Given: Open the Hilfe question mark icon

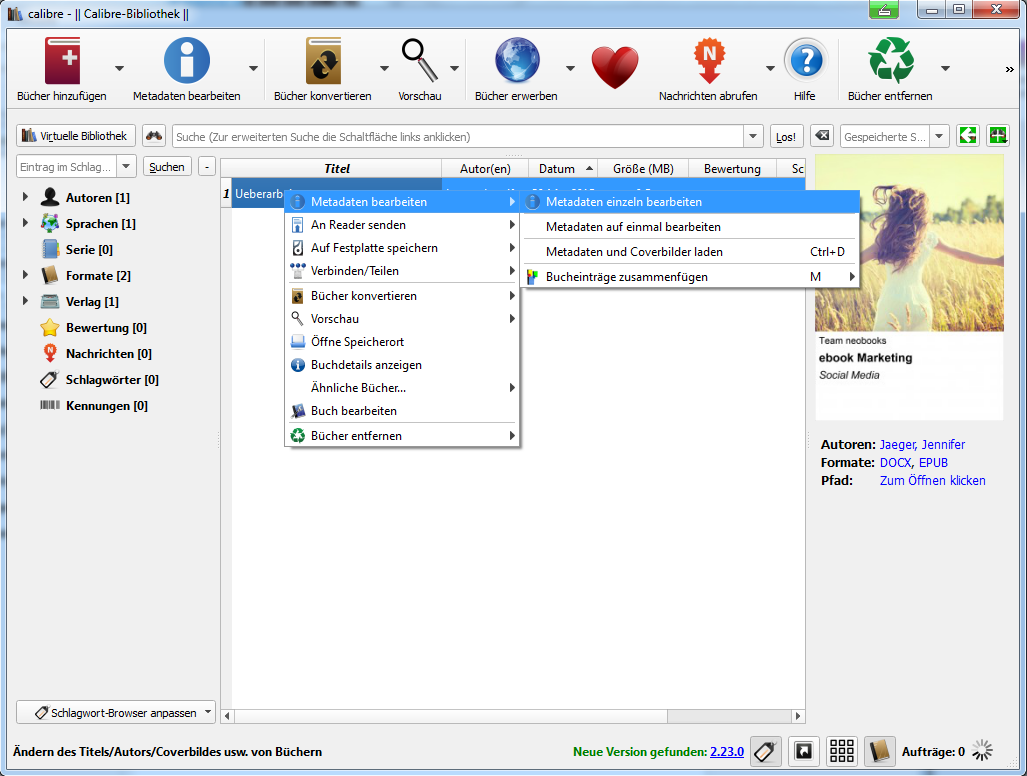Looking at the screenshot, I should click(x=804, y=62).
